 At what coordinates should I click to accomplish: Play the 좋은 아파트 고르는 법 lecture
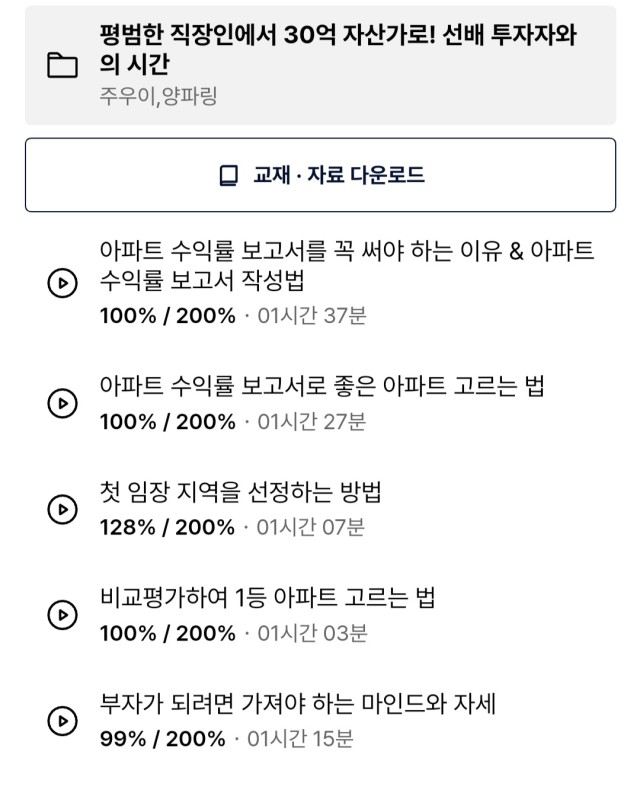point(62,403)
